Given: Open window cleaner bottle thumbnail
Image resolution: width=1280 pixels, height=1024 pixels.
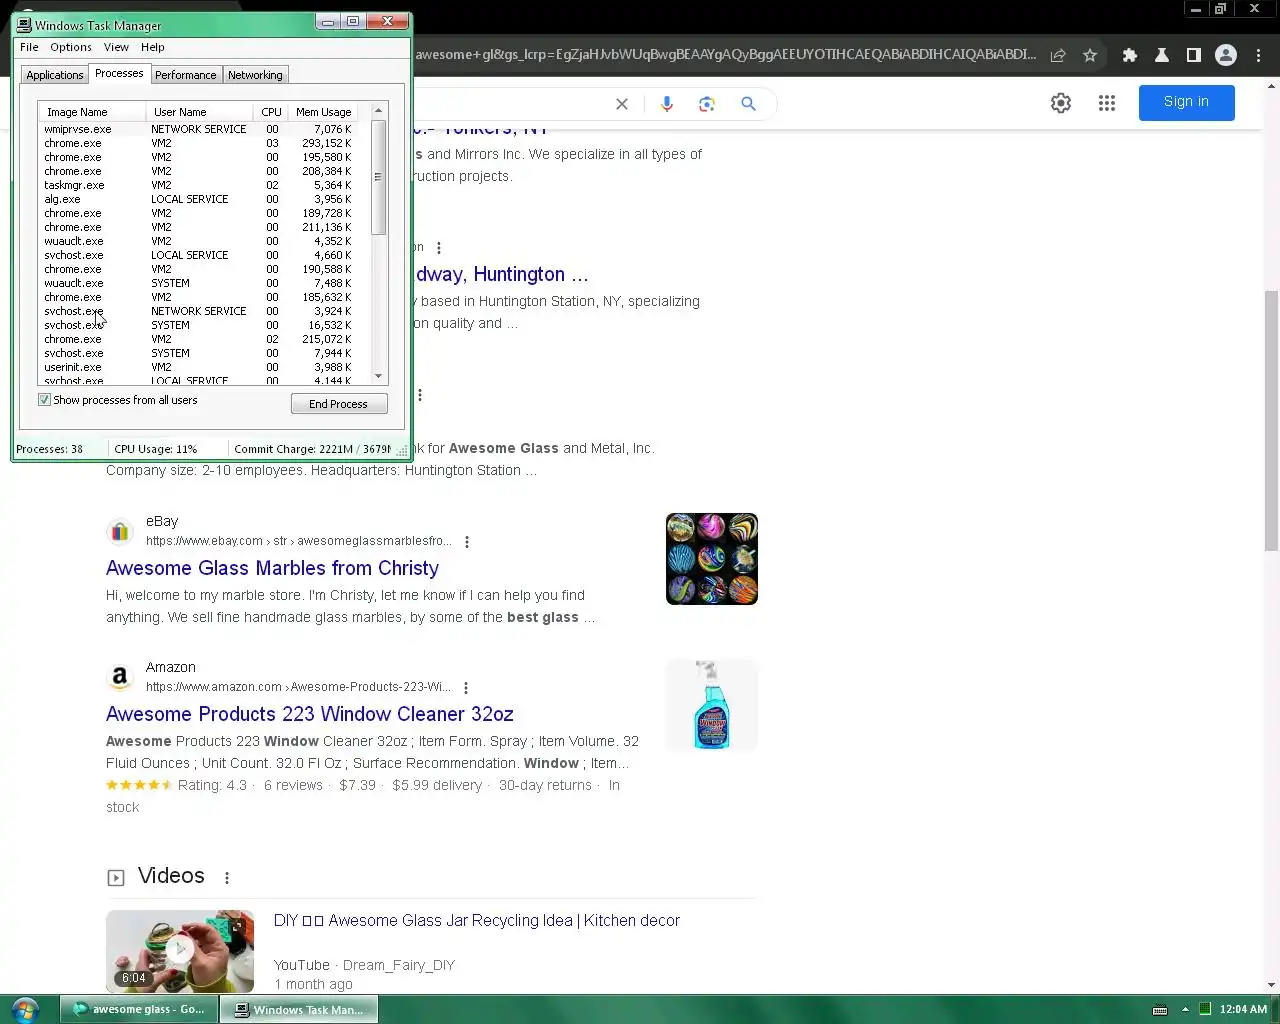Looking at the screenshot, I should pyautogui.click(x=712, y=705).
